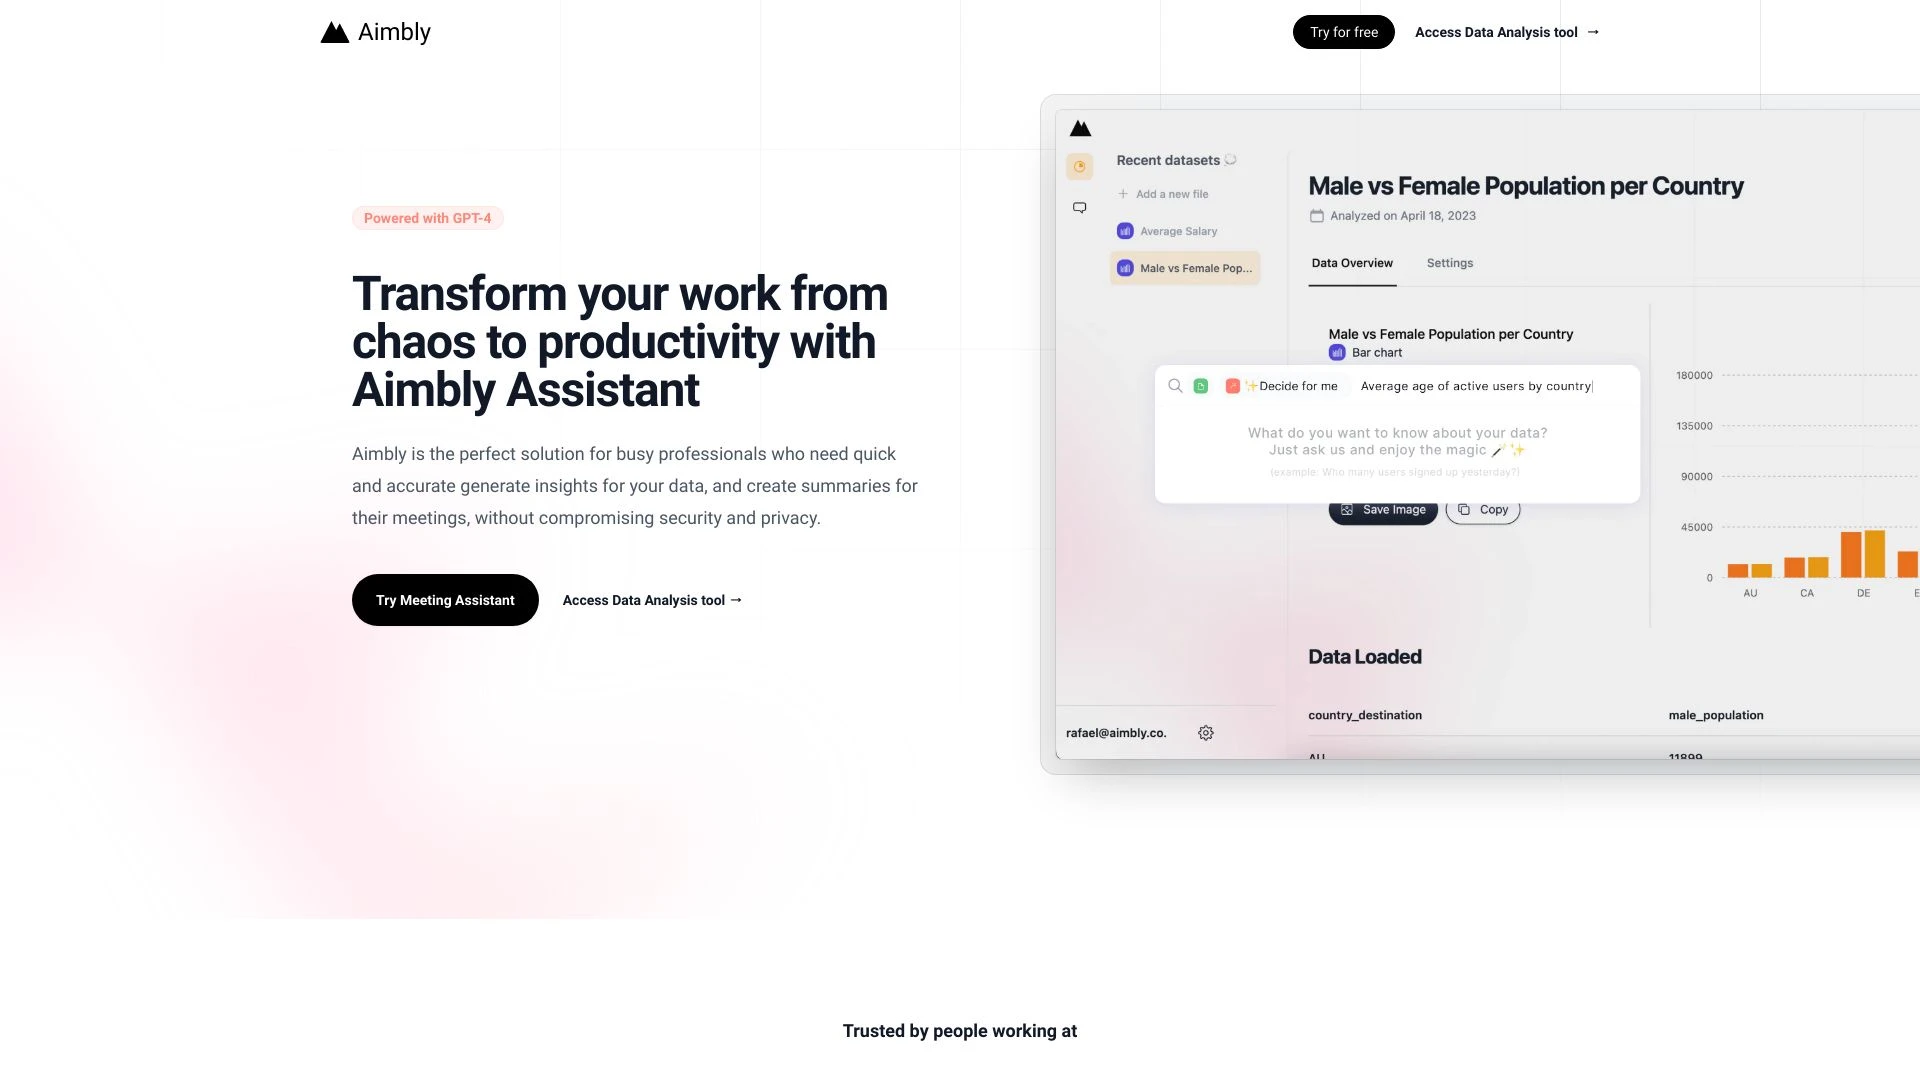Select the Male vs Female Pop dataset item
The height and width of the screenshot is (1080, 1920).
(x=1184, y=268)
